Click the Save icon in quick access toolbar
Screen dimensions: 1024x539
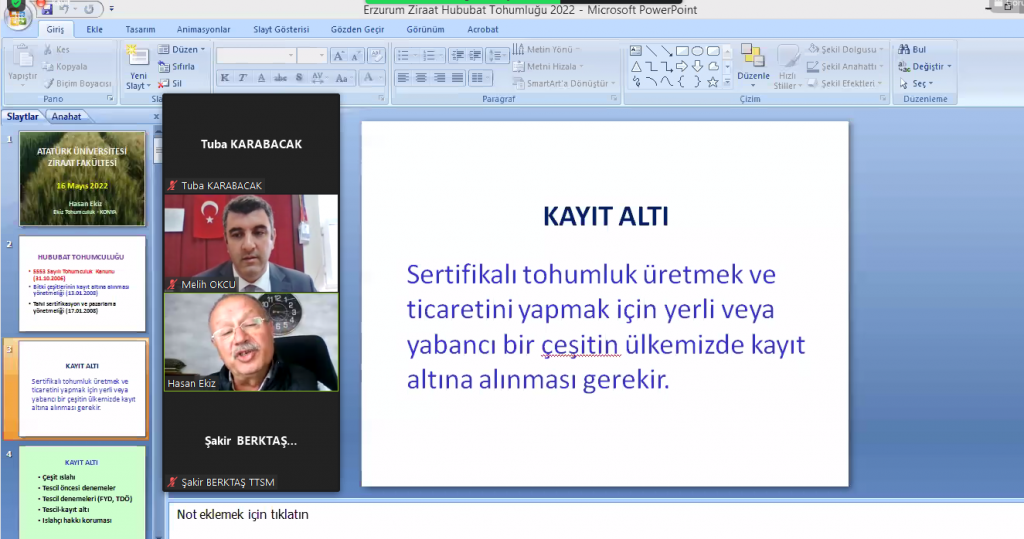pos(47,9)
